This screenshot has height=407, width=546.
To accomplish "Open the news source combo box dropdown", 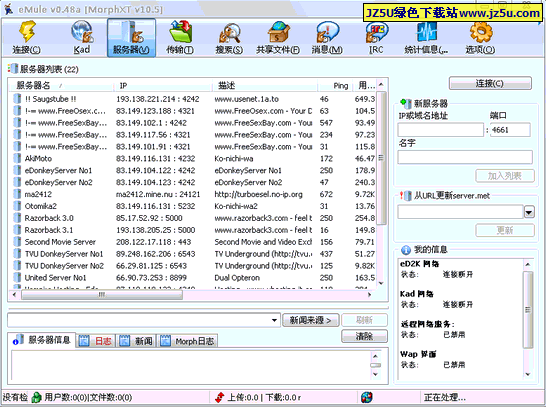I will (275, 320).
